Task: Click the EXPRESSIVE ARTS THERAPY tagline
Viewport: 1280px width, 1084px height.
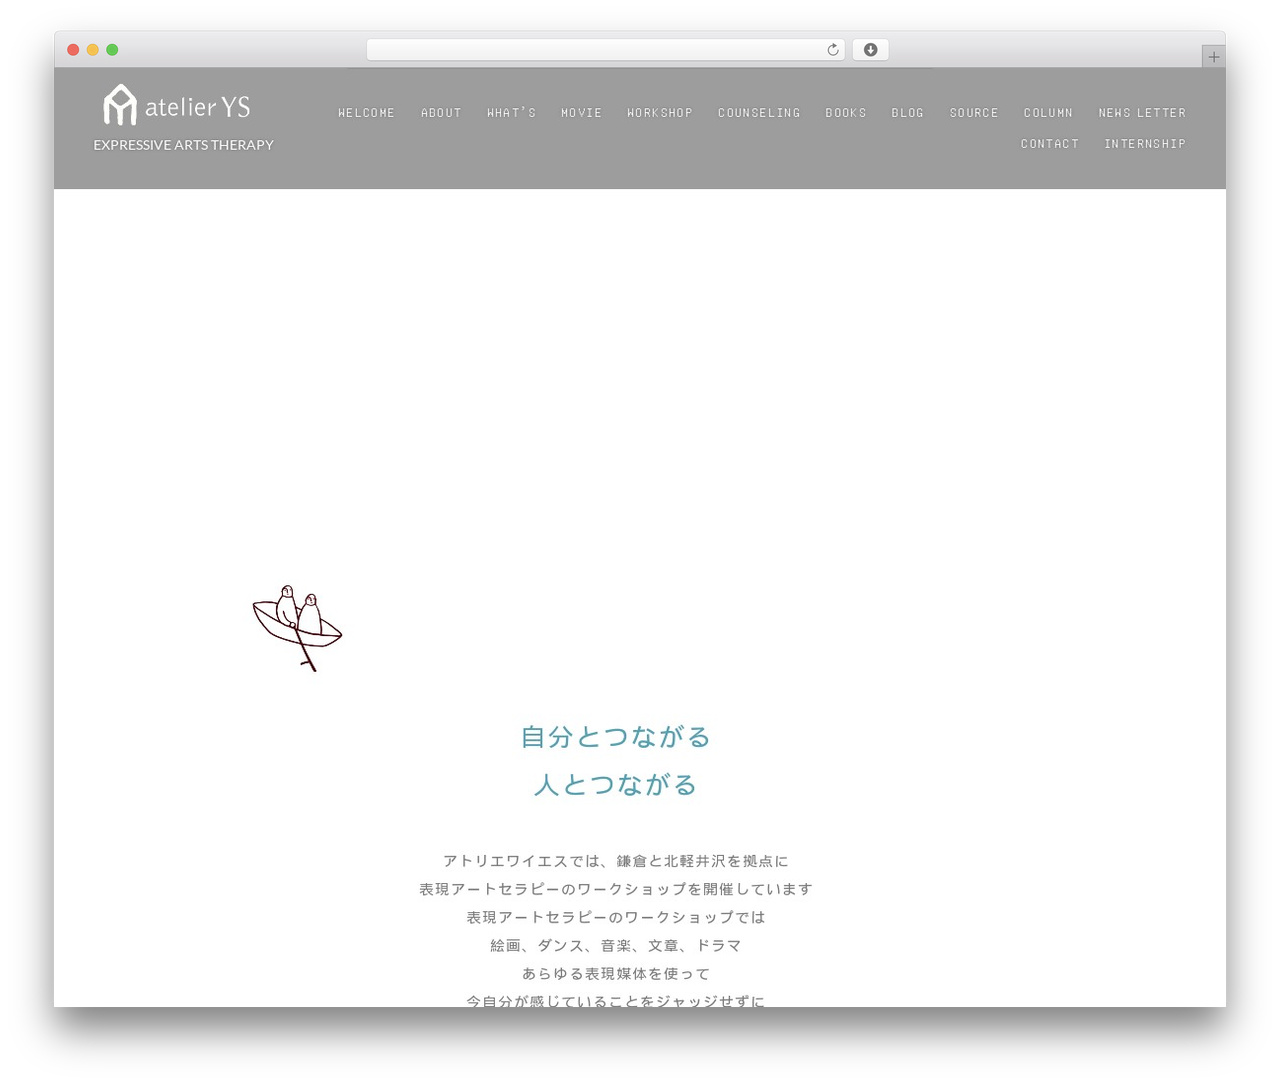Action: click(183, 145)
